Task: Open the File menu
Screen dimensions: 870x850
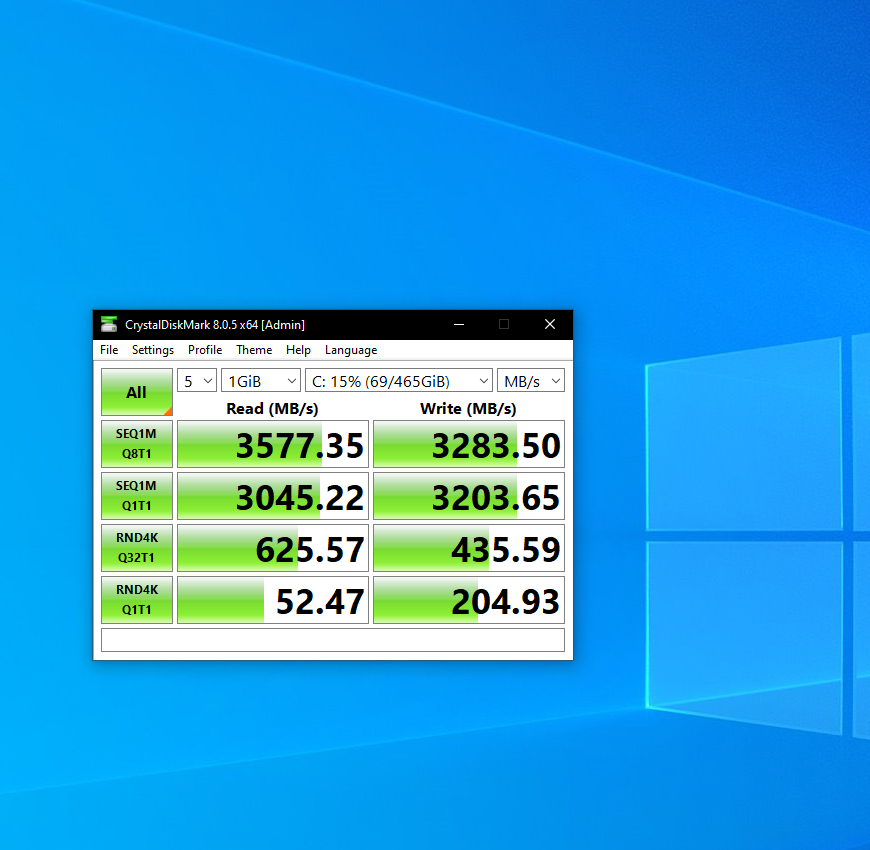Action: point(109,350)
